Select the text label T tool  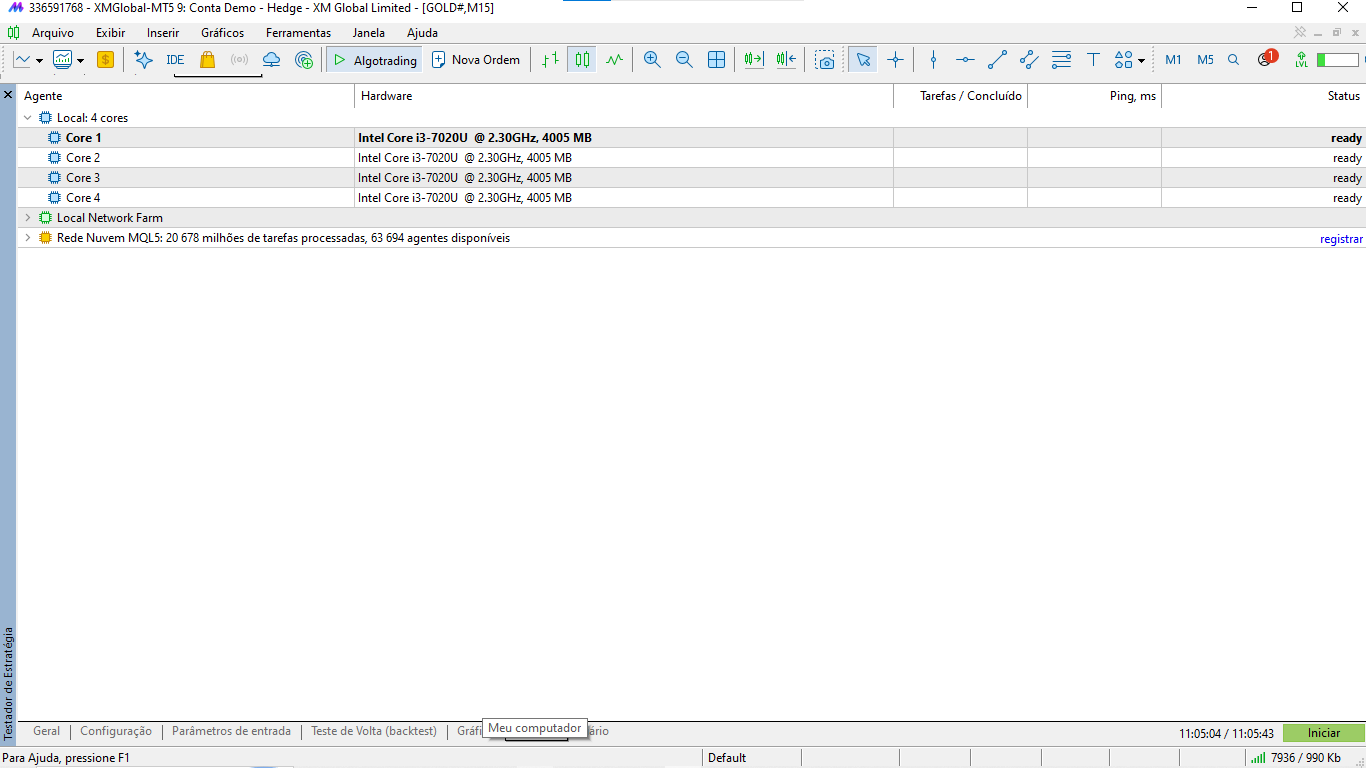[1093, 60]
